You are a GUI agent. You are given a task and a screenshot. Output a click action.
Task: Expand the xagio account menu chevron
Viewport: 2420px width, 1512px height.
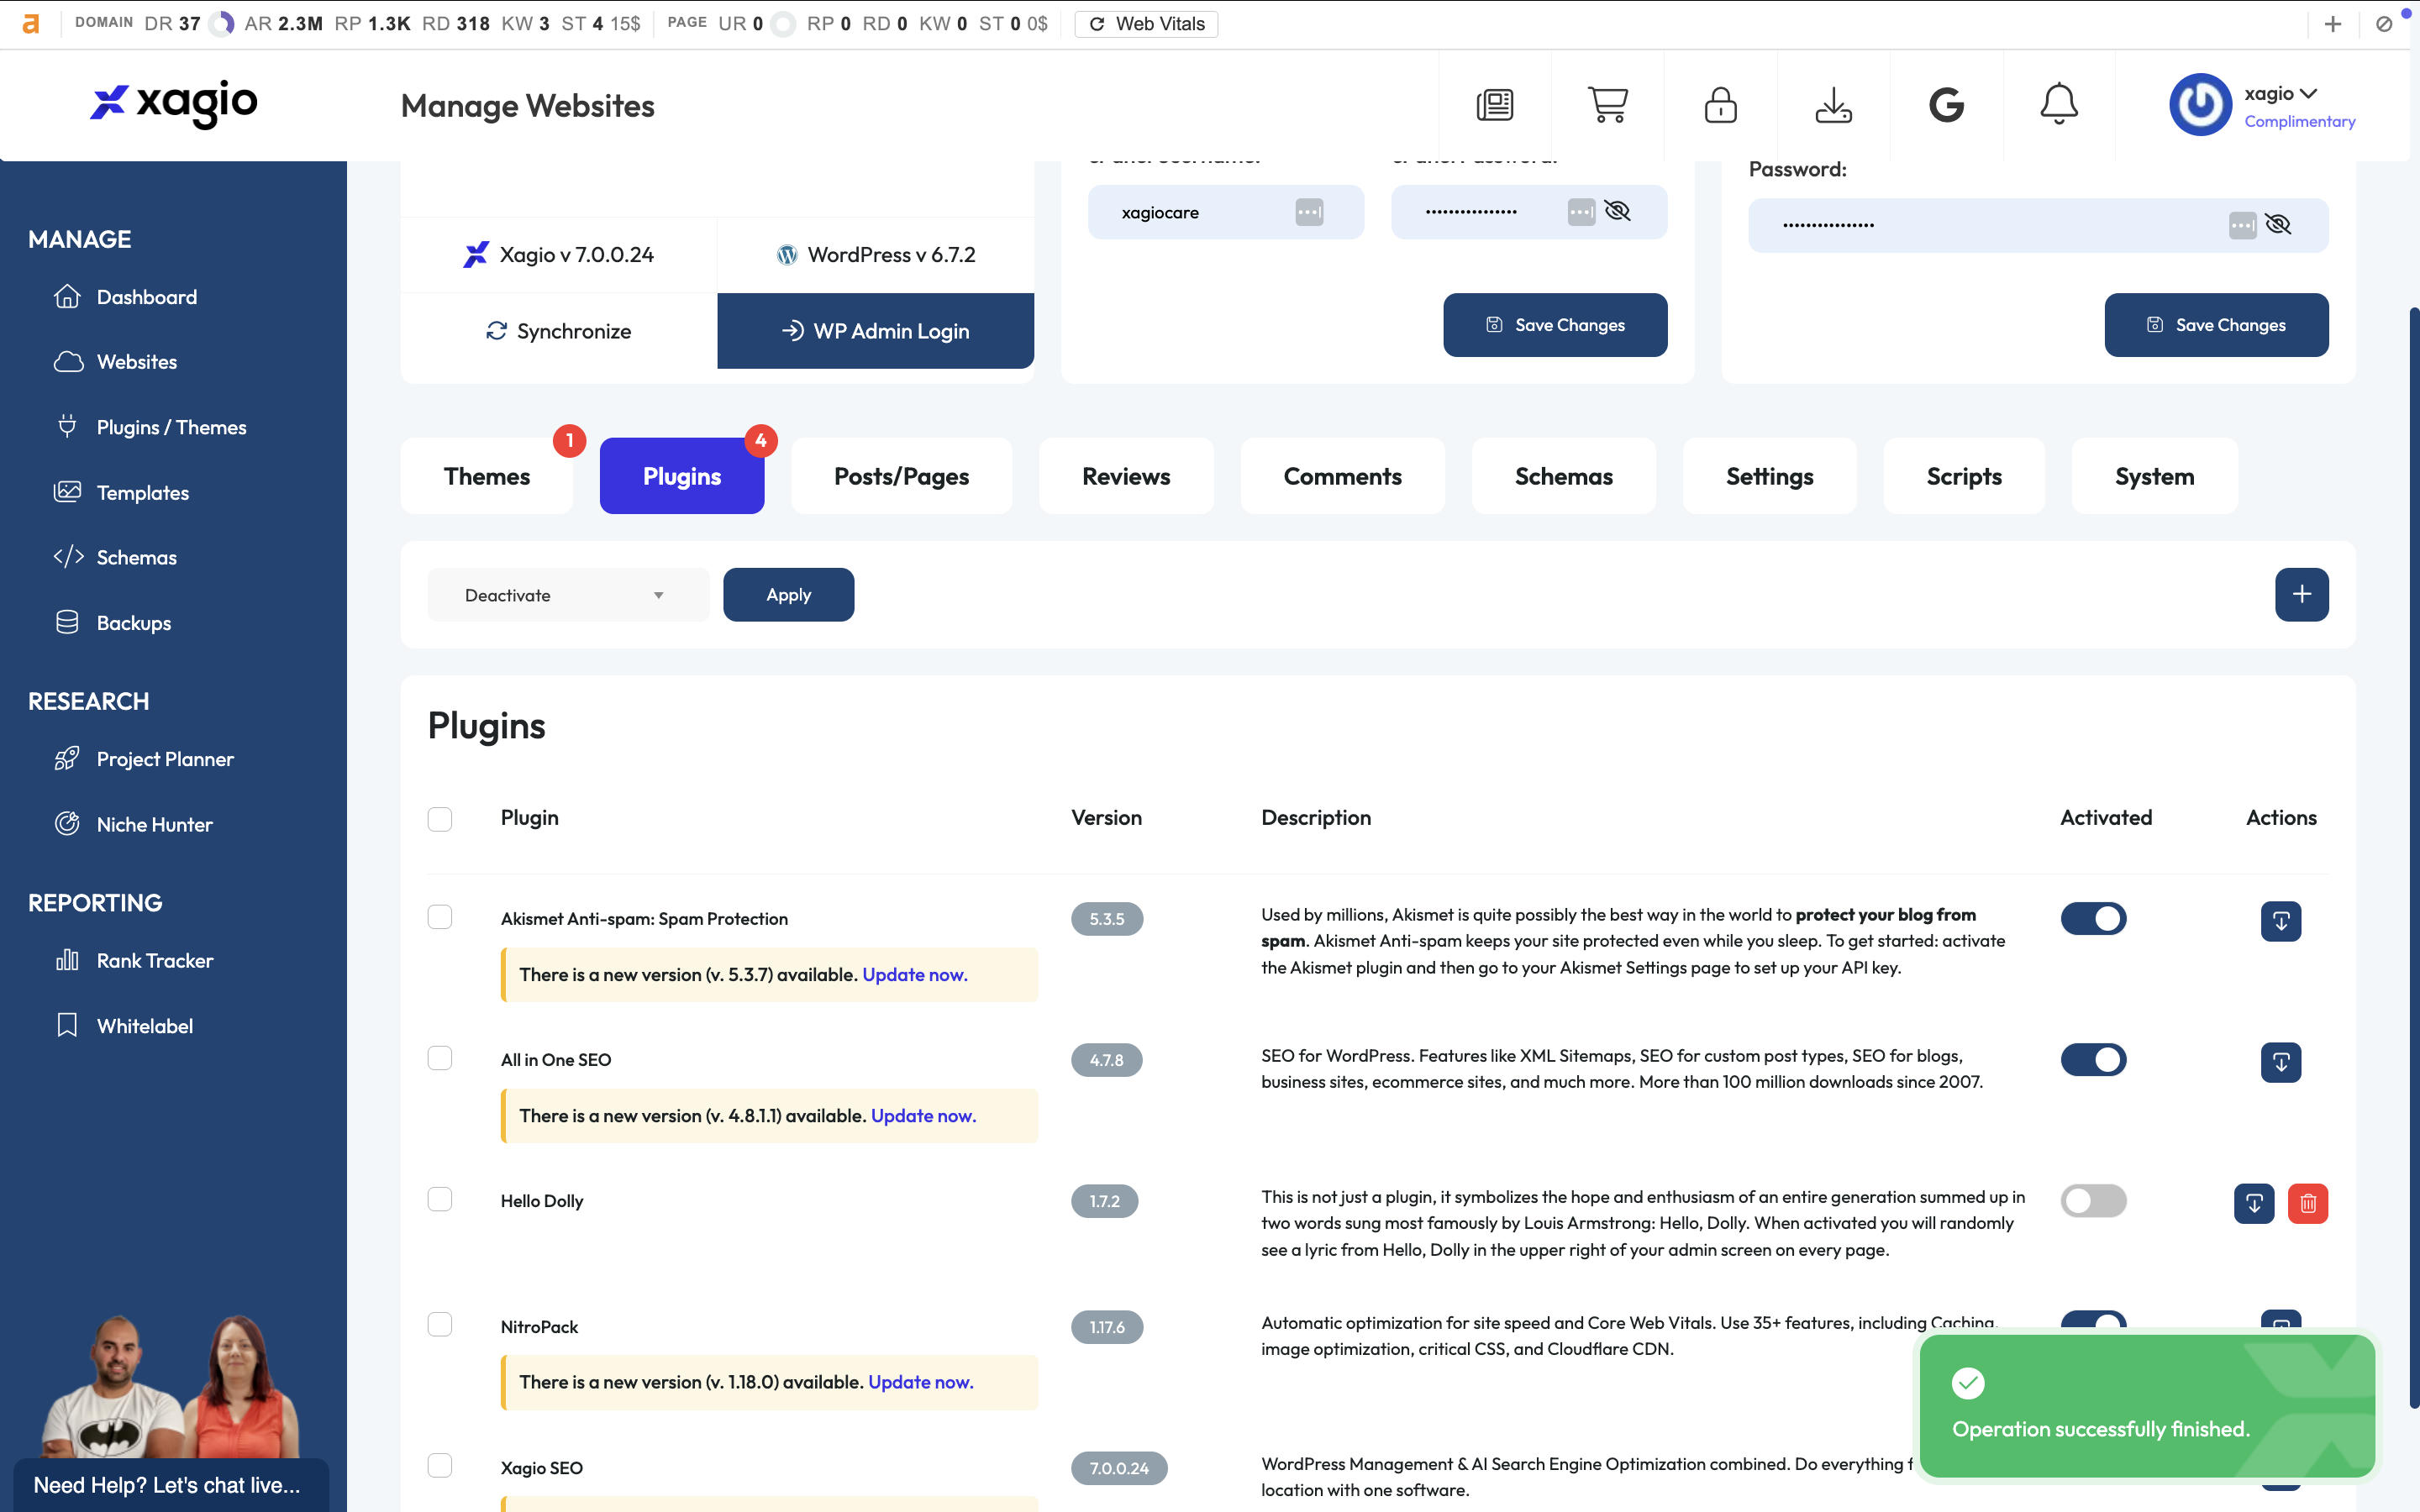coord(2308,93)
